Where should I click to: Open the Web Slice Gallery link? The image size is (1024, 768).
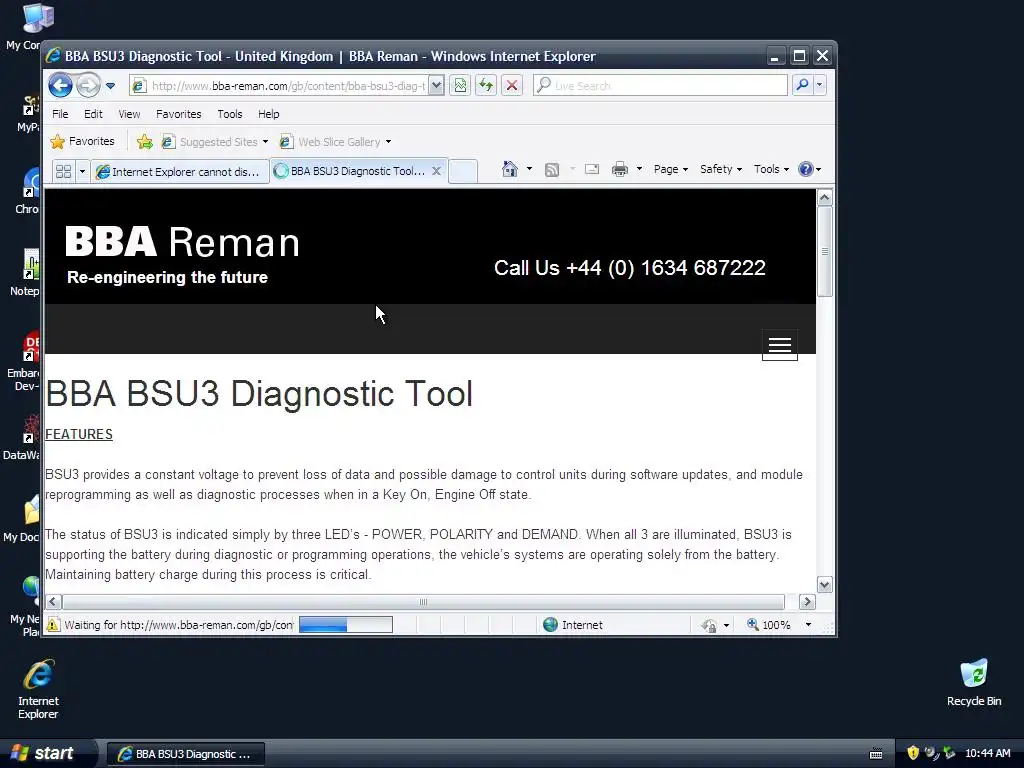pyautogui.click(x=335, y=142)
